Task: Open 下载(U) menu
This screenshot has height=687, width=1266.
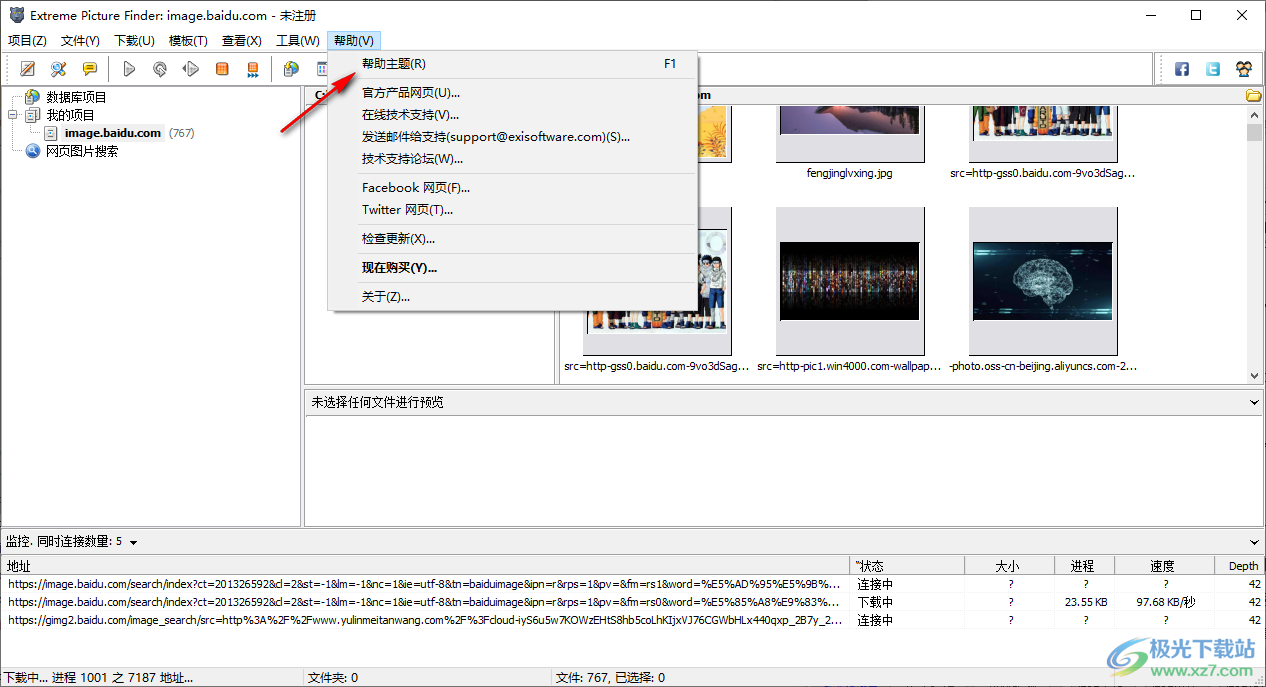Action: tap(134, 41)
